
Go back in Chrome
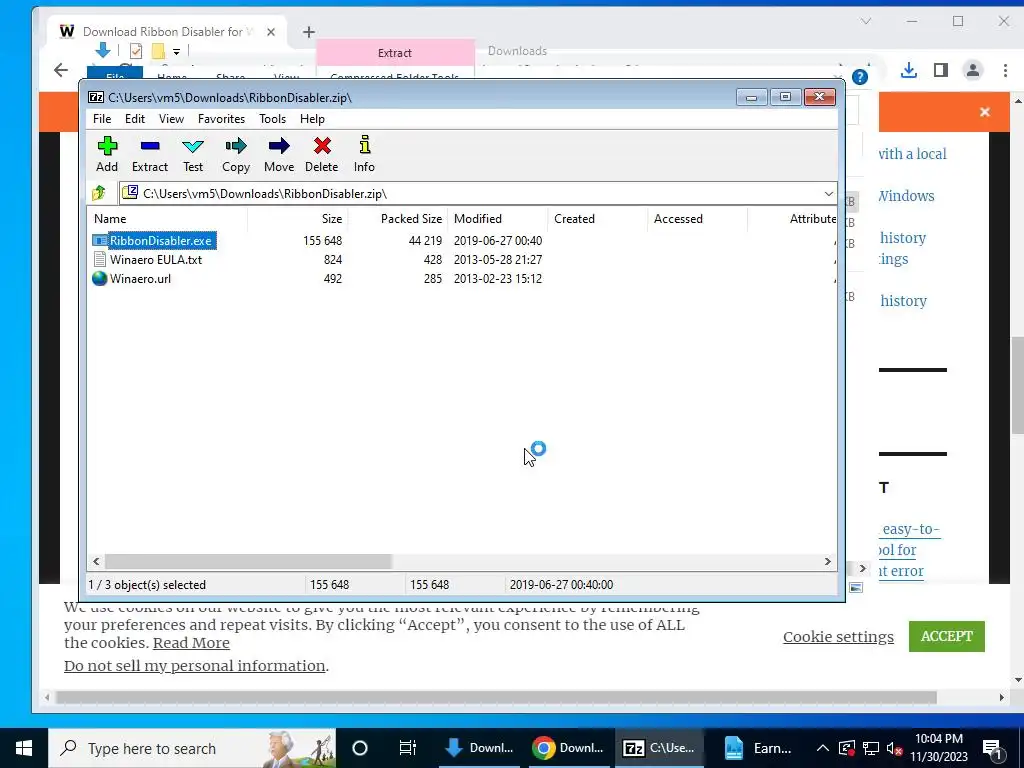[61, 70]
